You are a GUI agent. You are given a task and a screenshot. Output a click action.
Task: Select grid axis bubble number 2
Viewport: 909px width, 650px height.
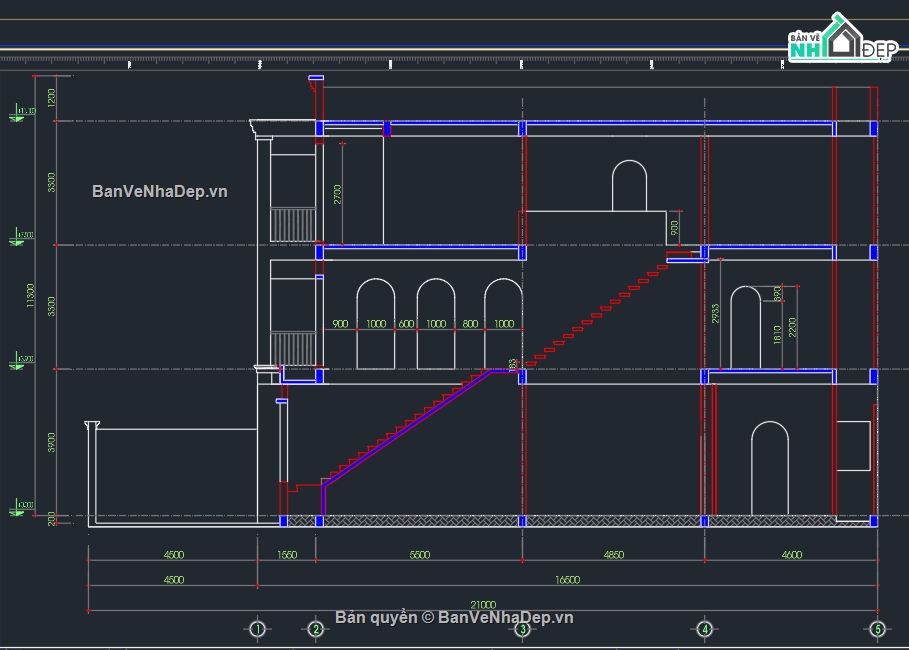pyautogui.click(x=316, y=629)
